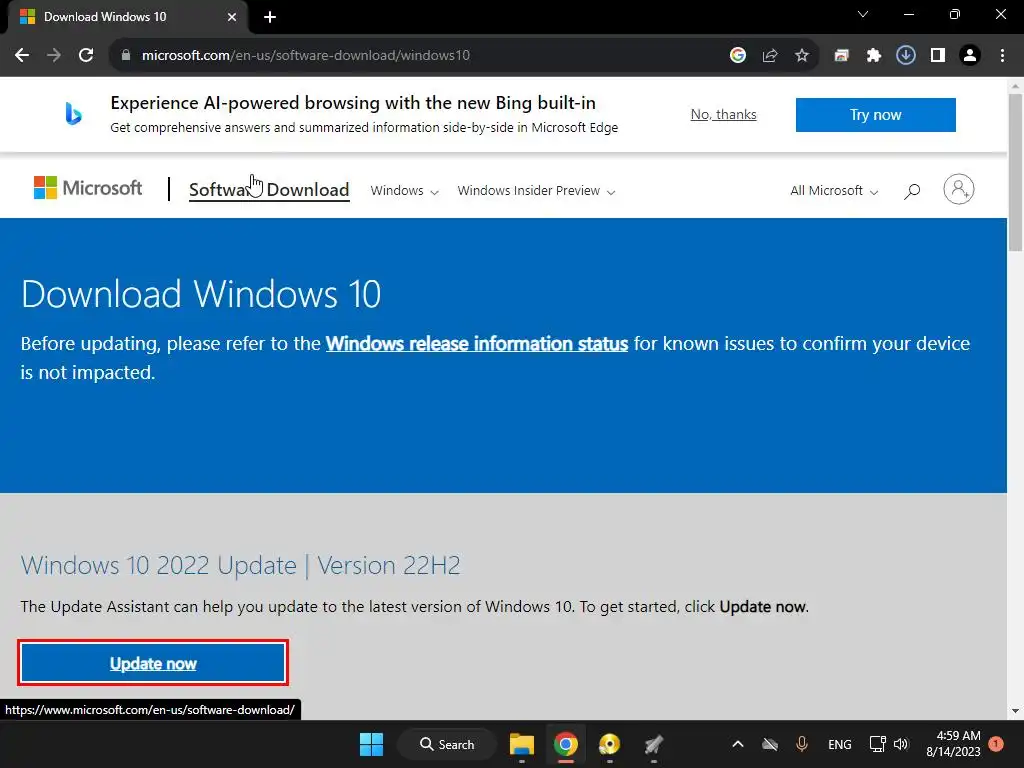
Task: Open the Chrome profile avatar
Action: pos(970,56)
